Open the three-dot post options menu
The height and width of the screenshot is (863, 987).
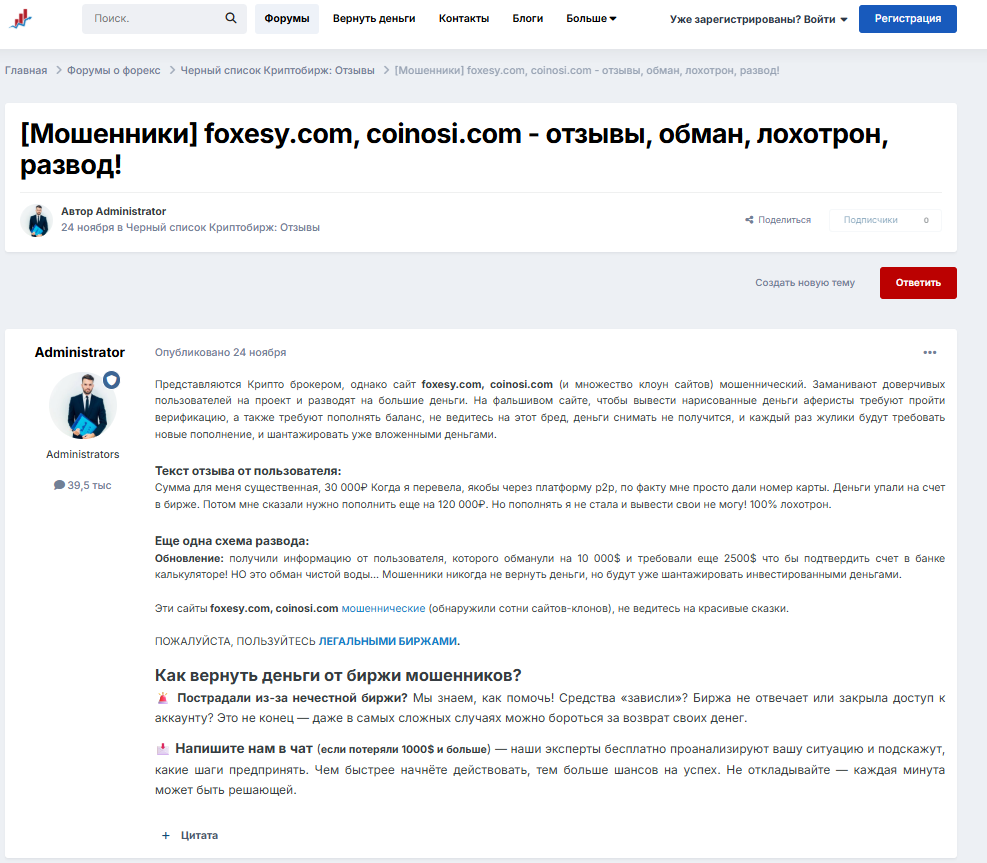point(931,352)
